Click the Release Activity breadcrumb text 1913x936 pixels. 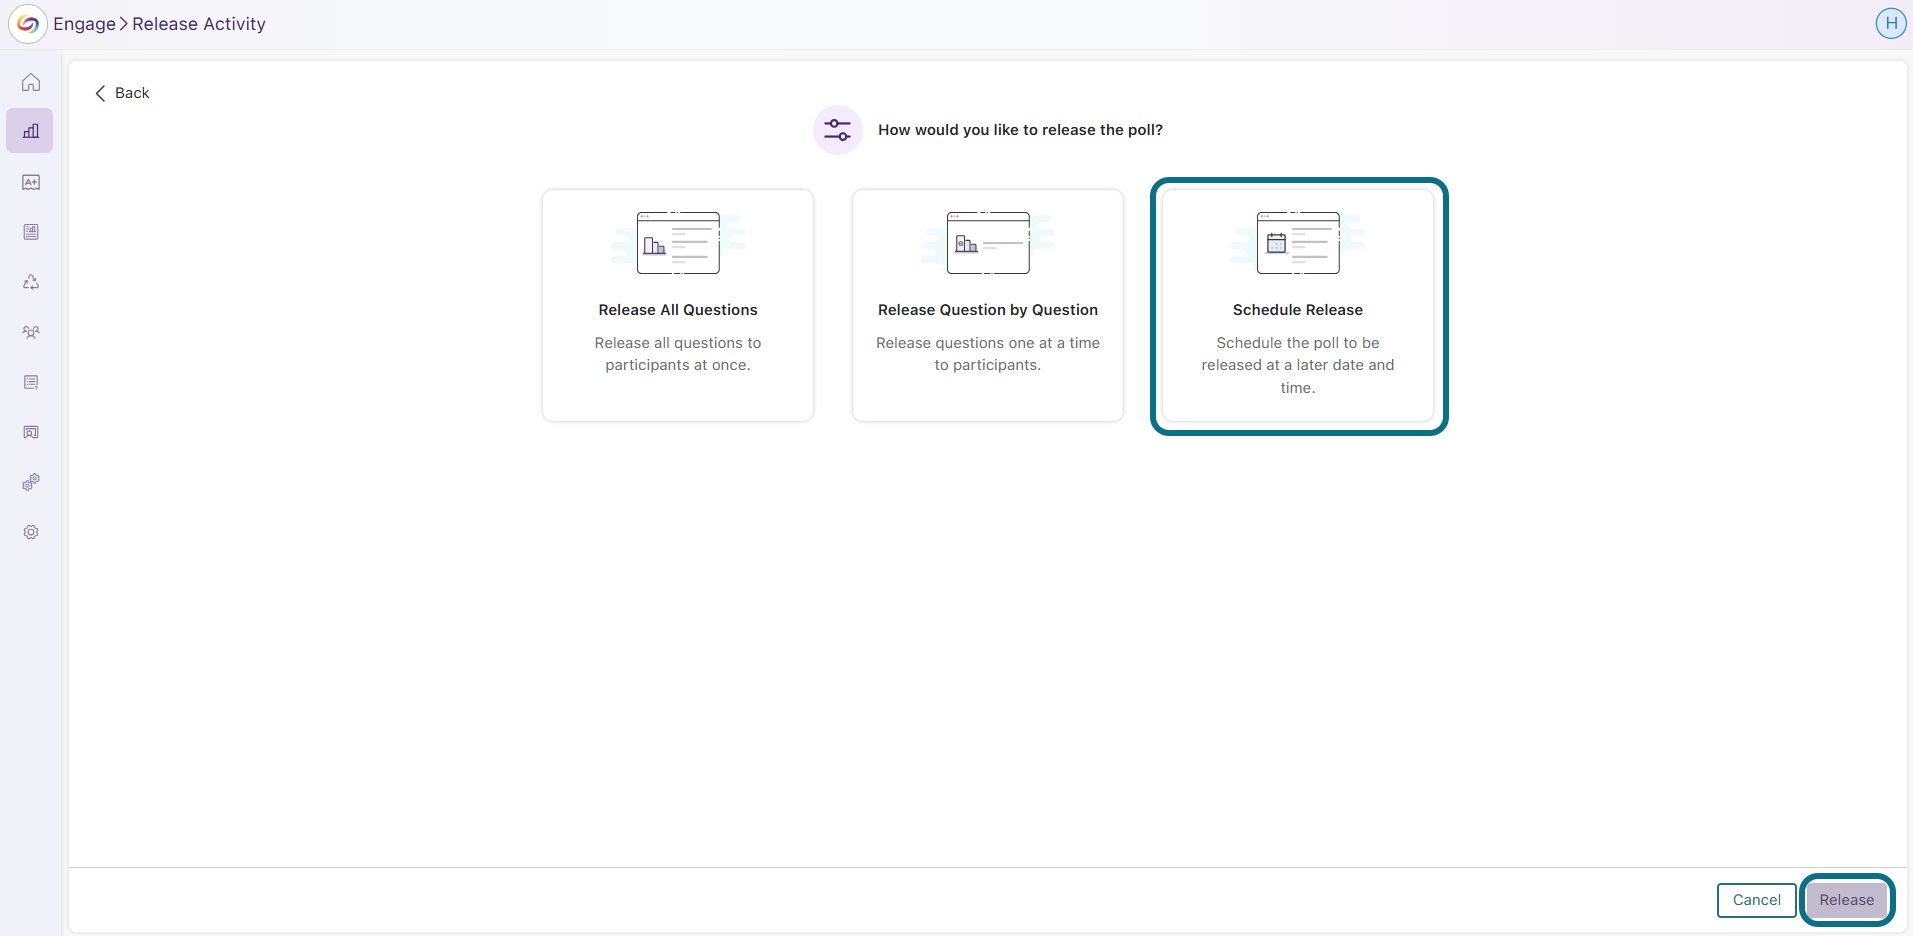coord(199,24)
